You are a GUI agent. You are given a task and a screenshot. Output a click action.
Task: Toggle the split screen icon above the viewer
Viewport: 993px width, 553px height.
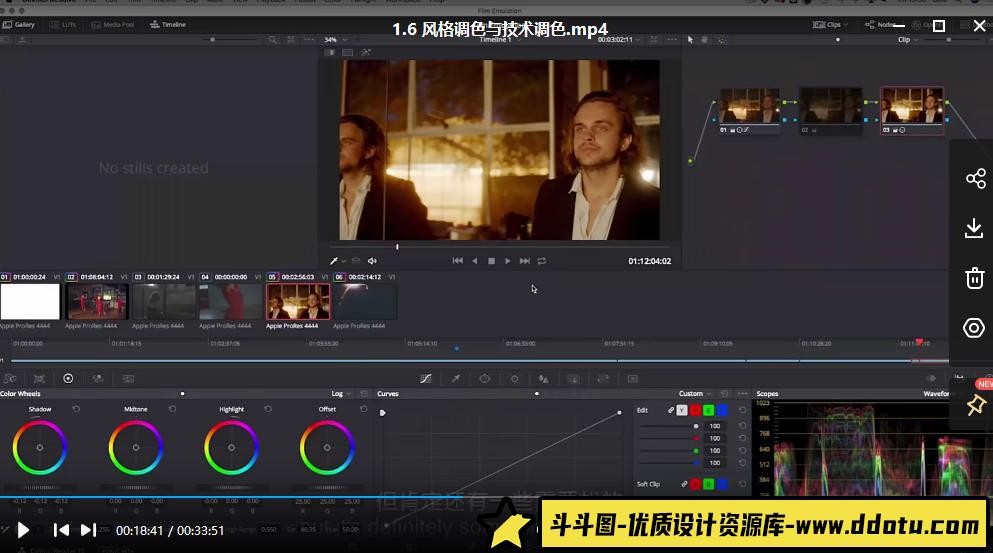tap(347, 53)
